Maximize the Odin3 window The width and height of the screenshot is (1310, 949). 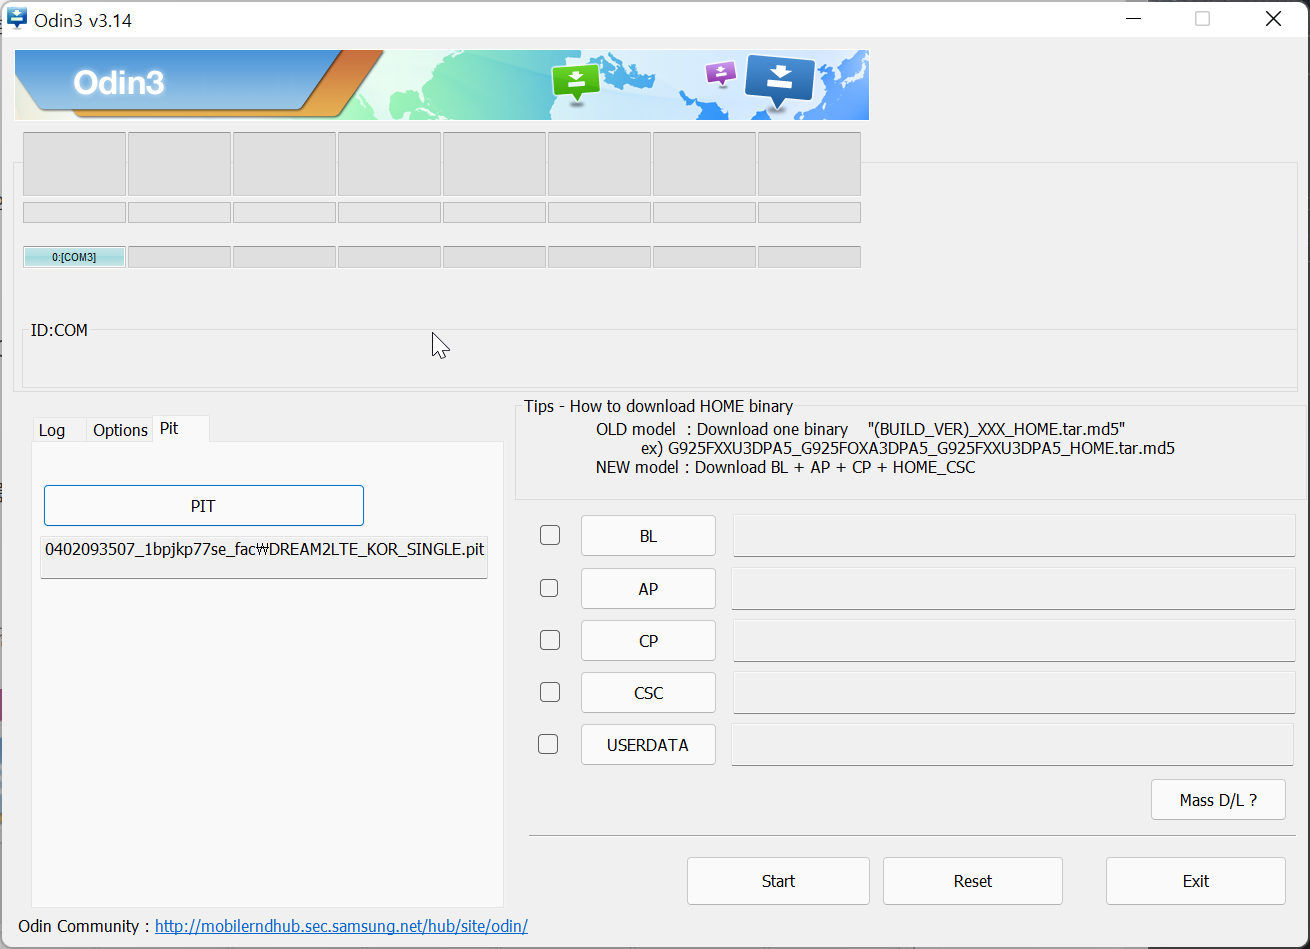click(x=1203, y=19)
